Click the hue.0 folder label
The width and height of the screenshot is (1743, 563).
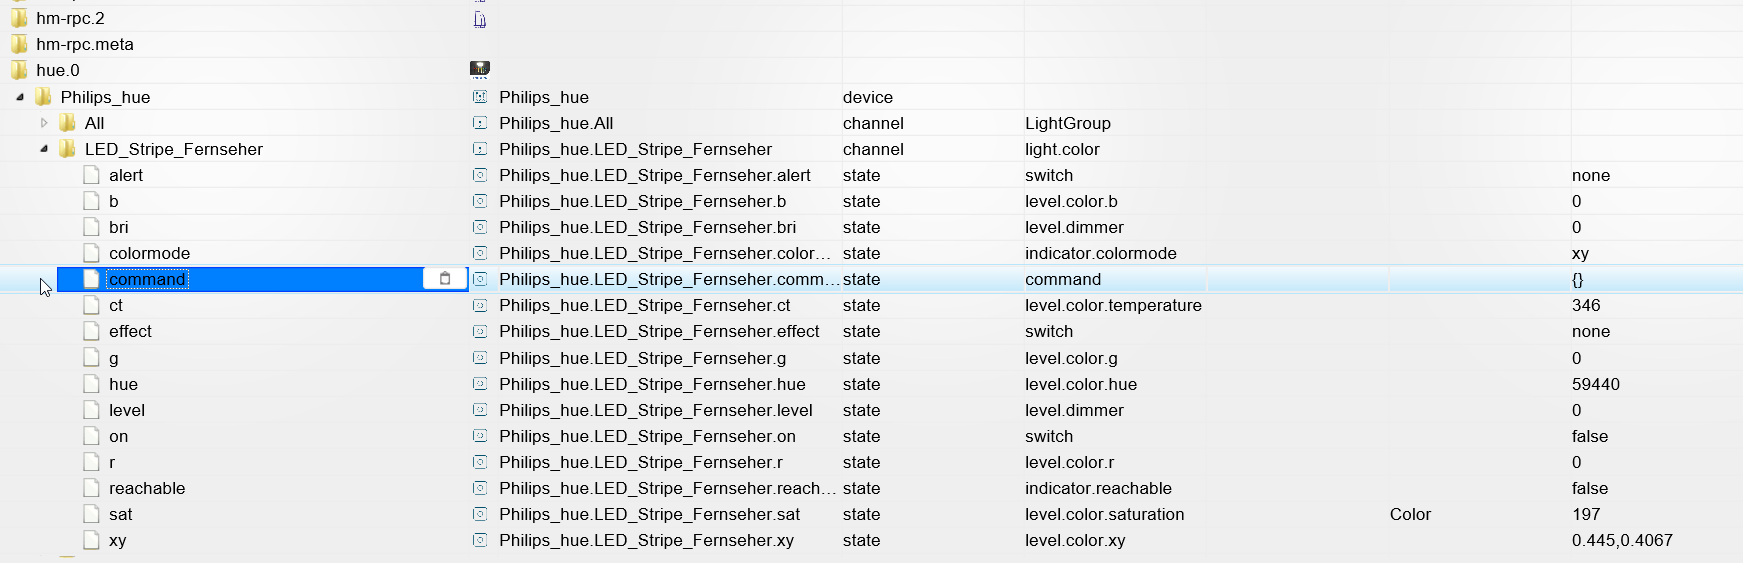pos(58,70)
